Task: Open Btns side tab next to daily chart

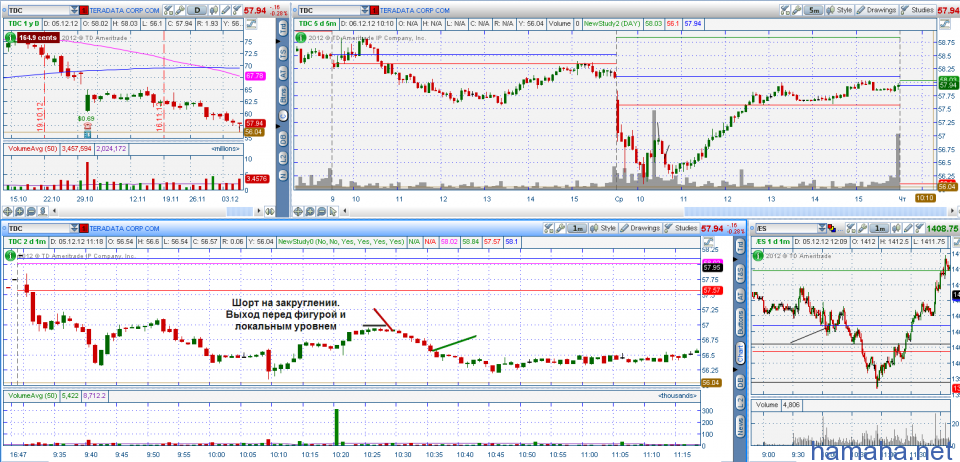Action: click(283, 97)
